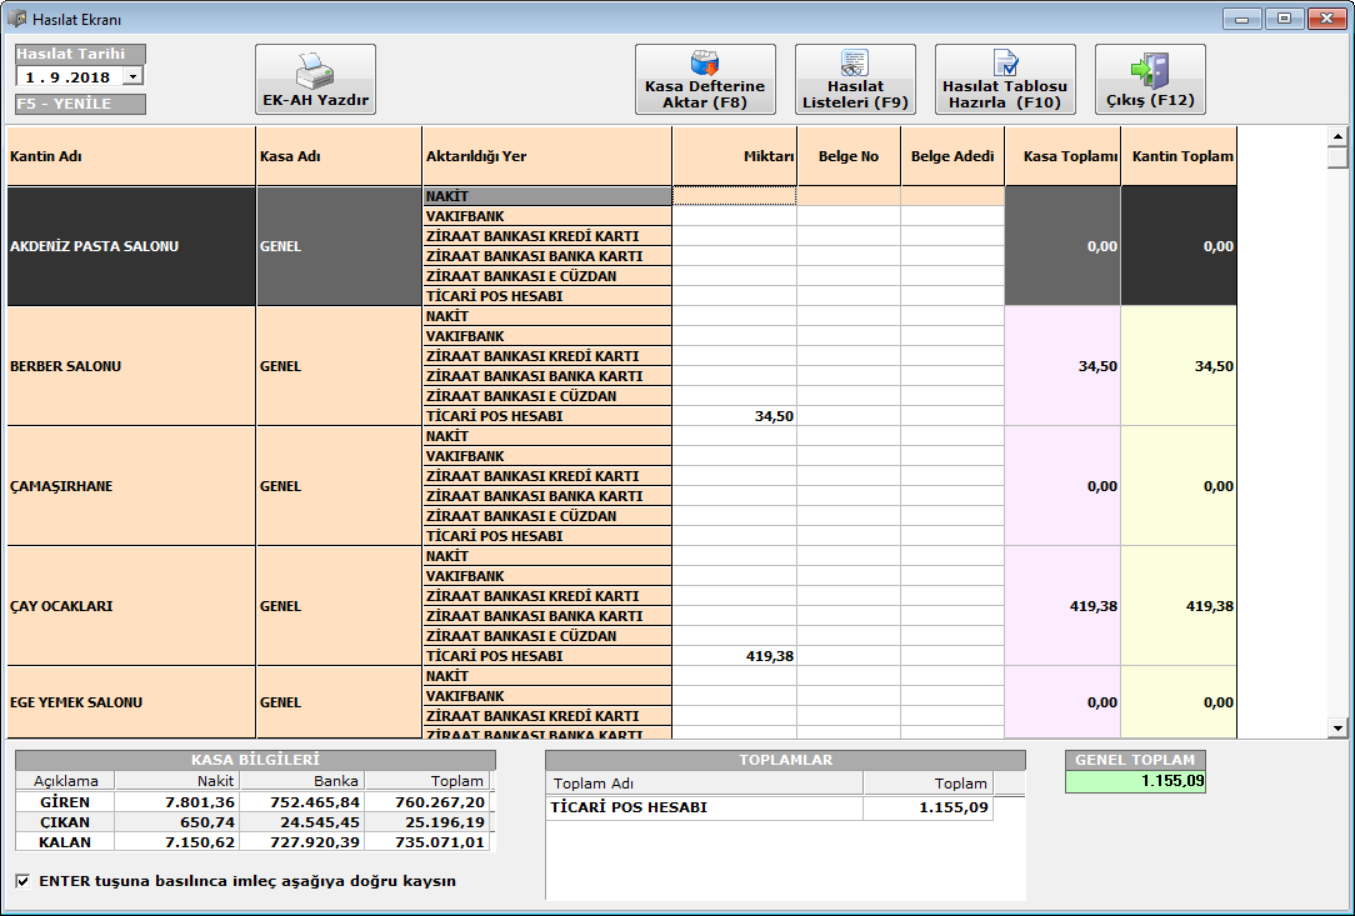Click the GENEL TOPLAM green value field

tap(1135, 781)
